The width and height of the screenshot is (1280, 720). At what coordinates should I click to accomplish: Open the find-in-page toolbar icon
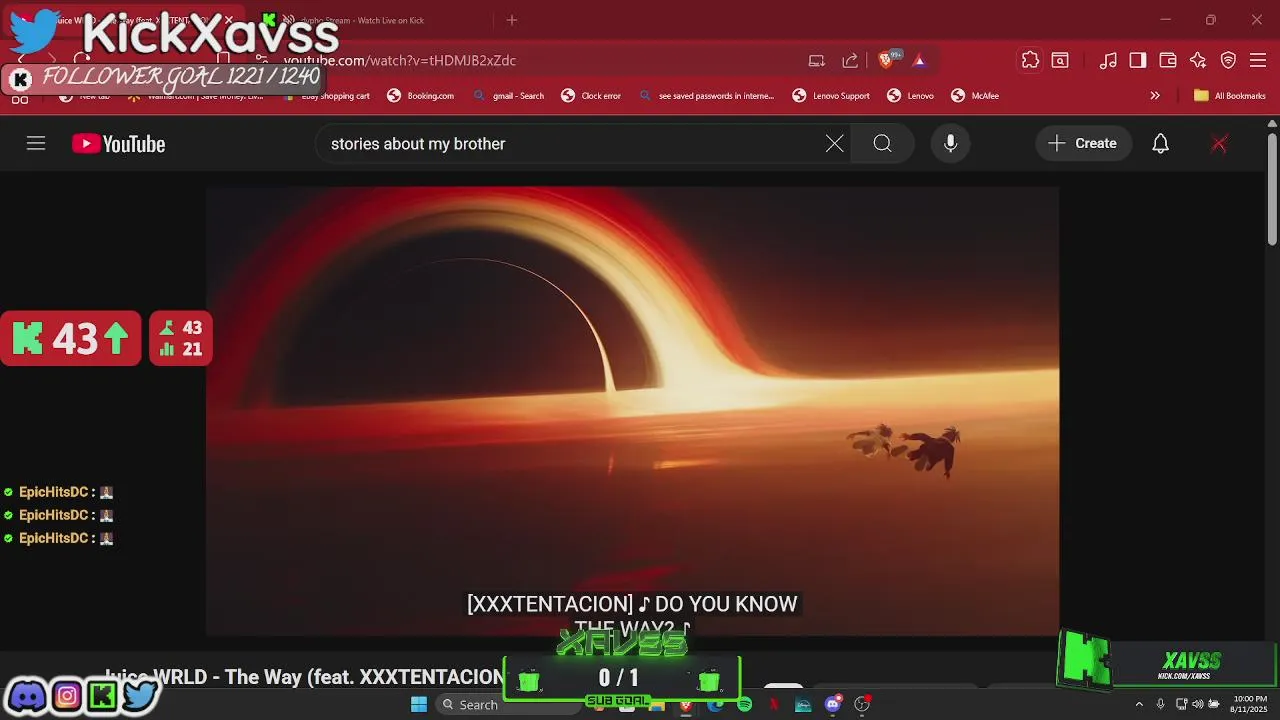[x=1060, y=60]
